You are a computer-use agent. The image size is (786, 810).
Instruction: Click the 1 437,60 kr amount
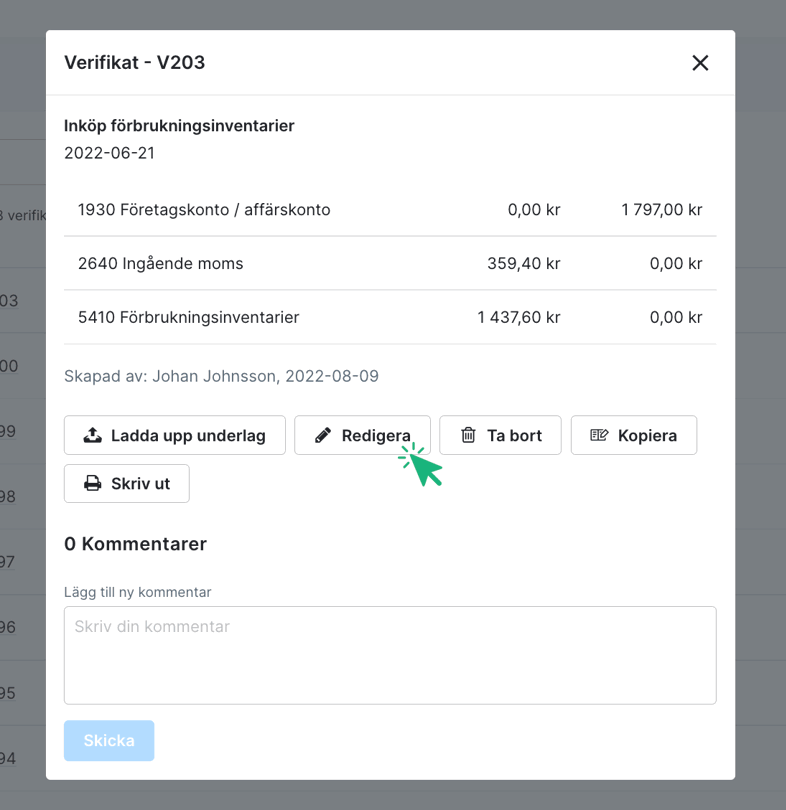point(518,317)
